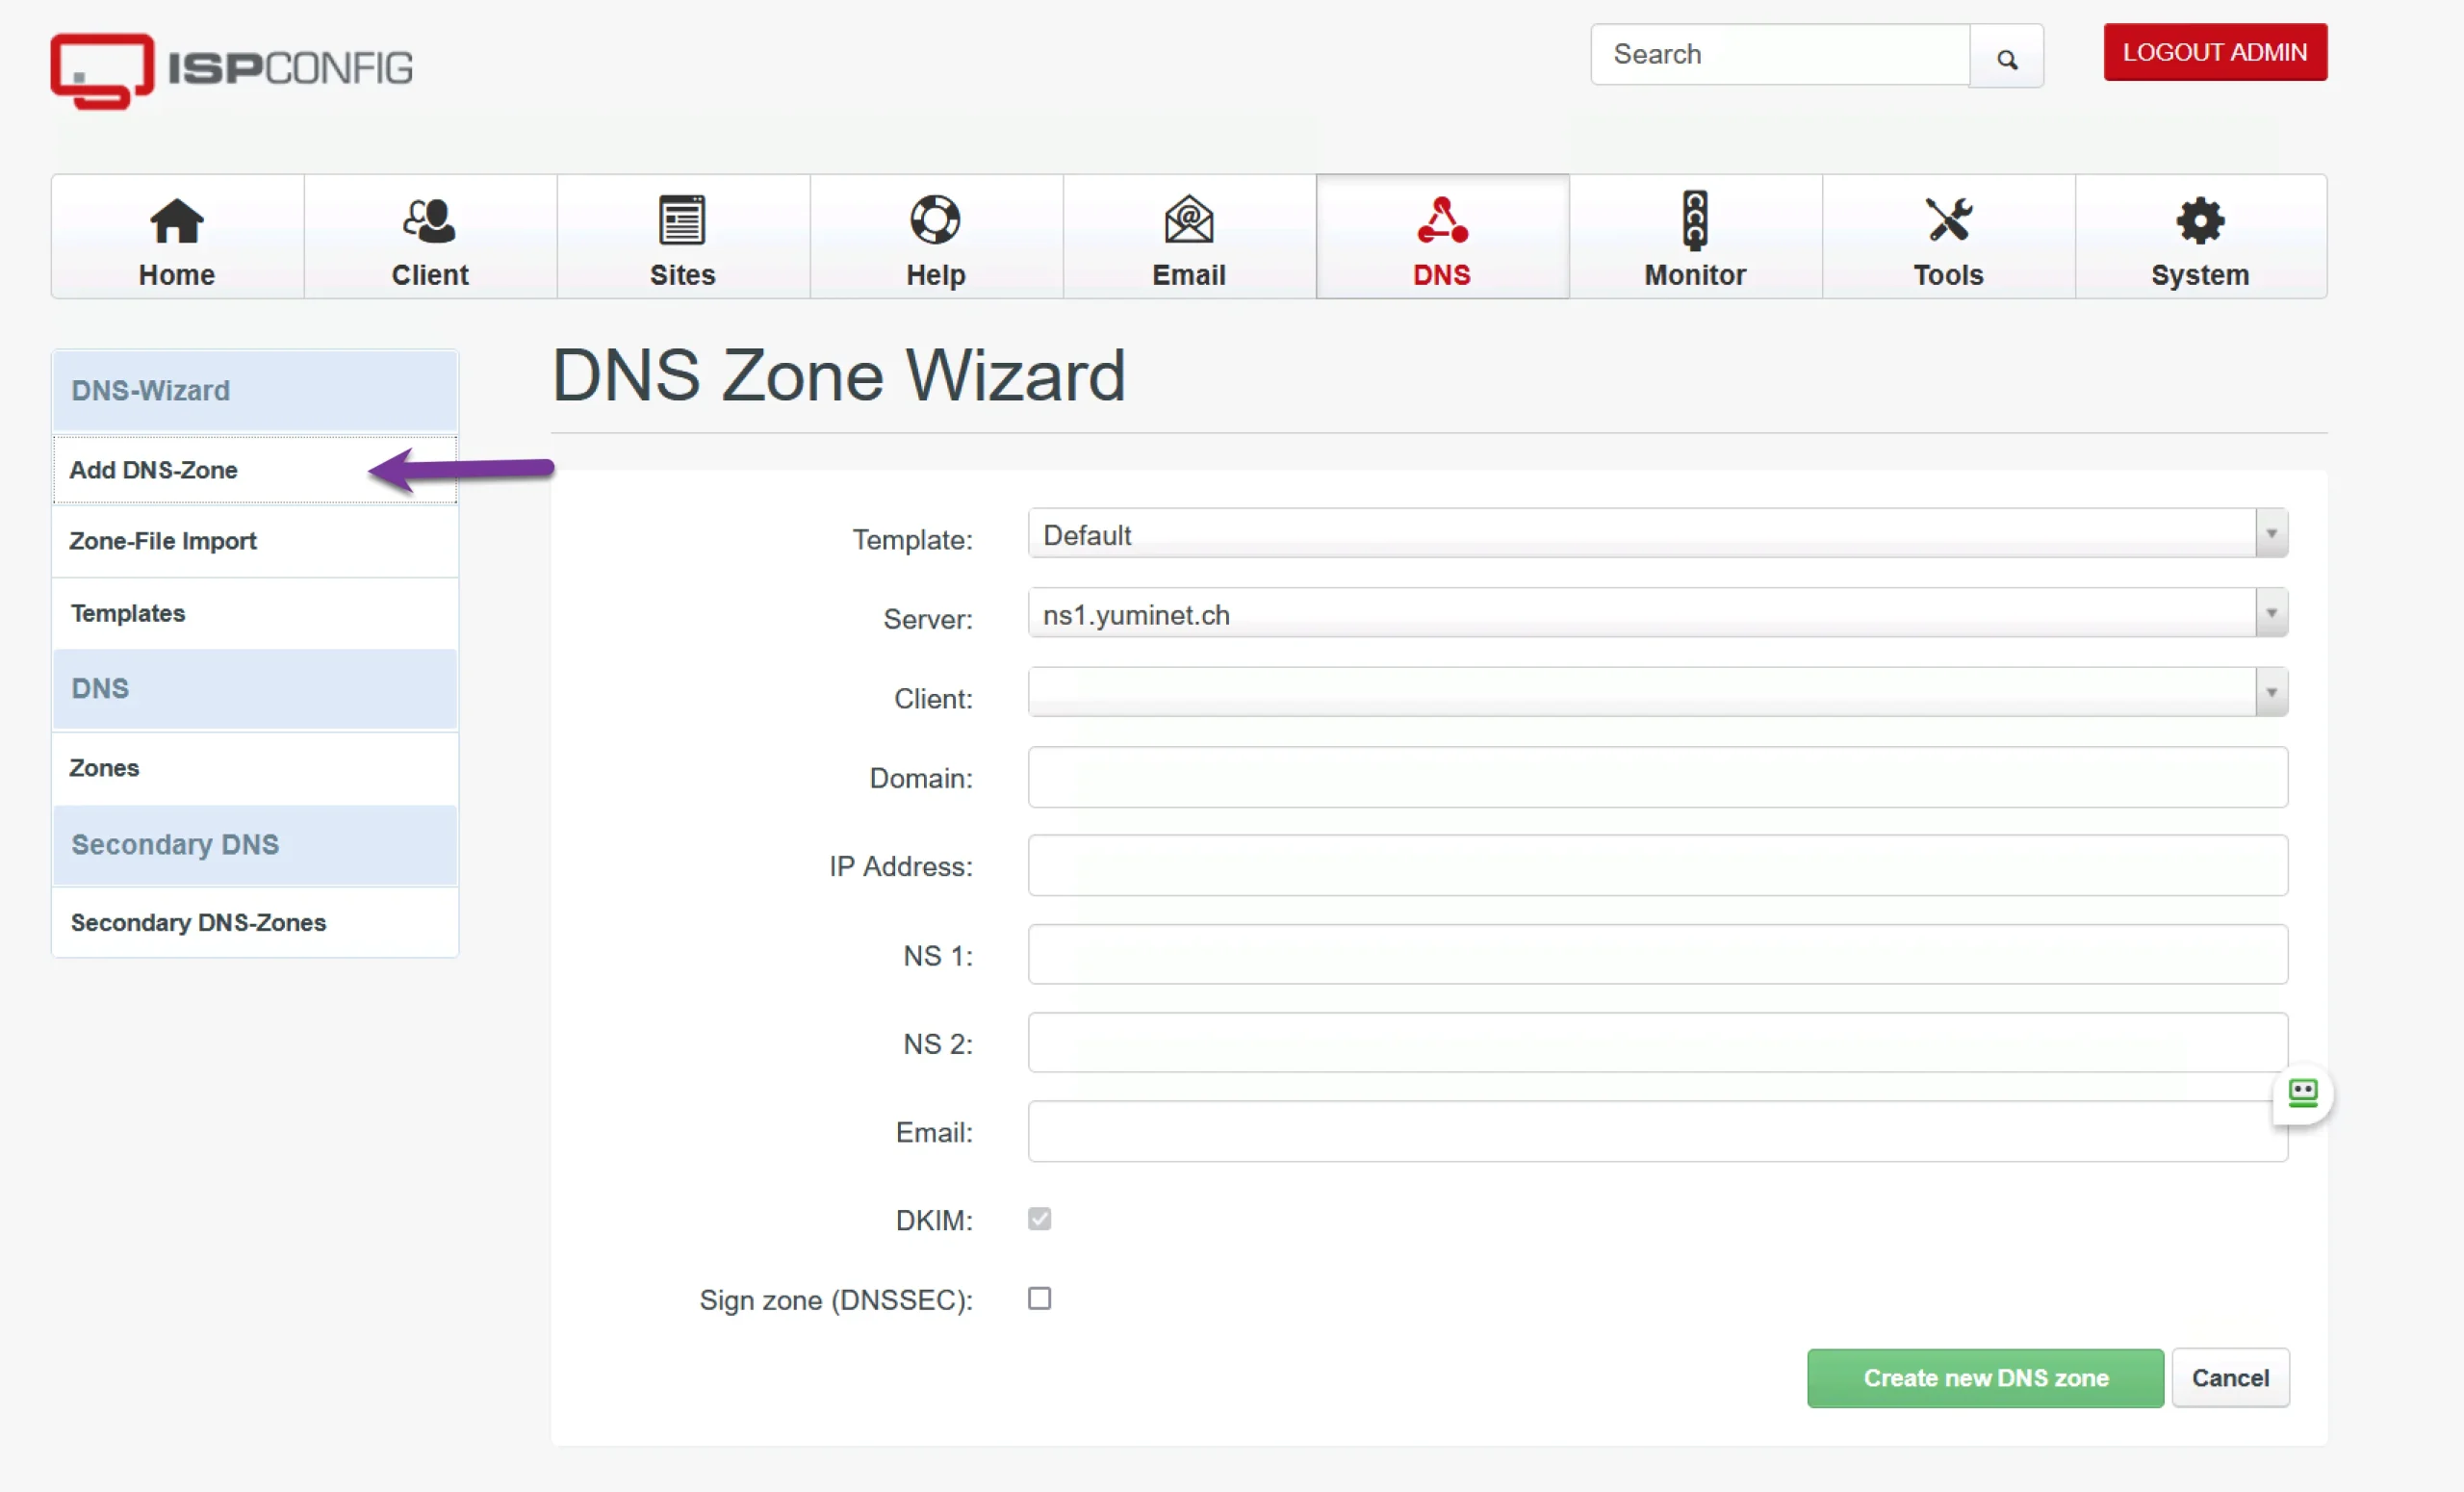
Task: Open the System module
Action: pyautogui.click(x=2200, y=237)
